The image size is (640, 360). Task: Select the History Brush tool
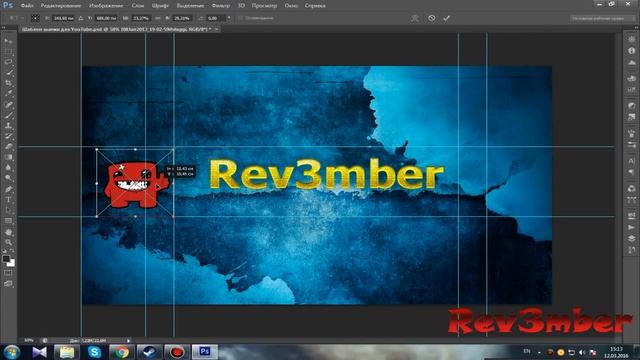(x=8, y=136)
